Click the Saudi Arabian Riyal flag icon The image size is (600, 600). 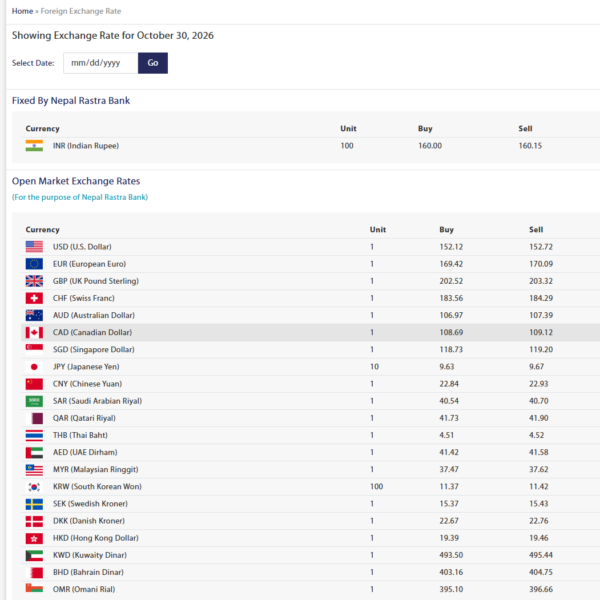click(34, 401)
